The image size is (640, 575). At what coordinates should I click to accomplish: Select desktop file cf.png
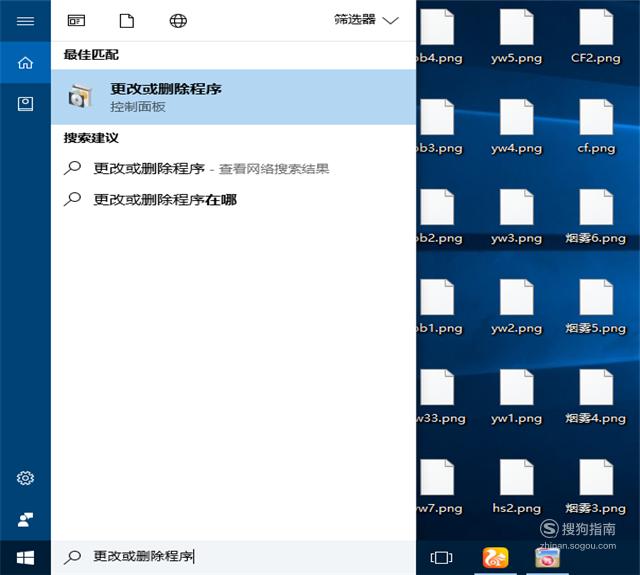tap(596, 127)
